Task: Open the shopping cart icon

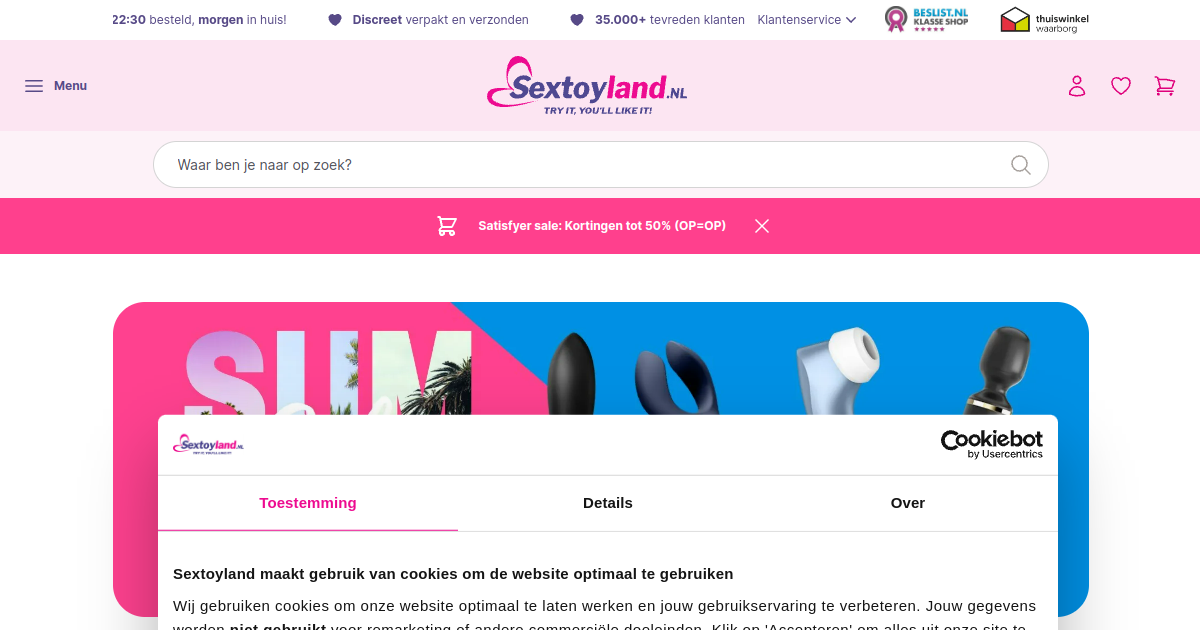Action: coord(1165,86)
